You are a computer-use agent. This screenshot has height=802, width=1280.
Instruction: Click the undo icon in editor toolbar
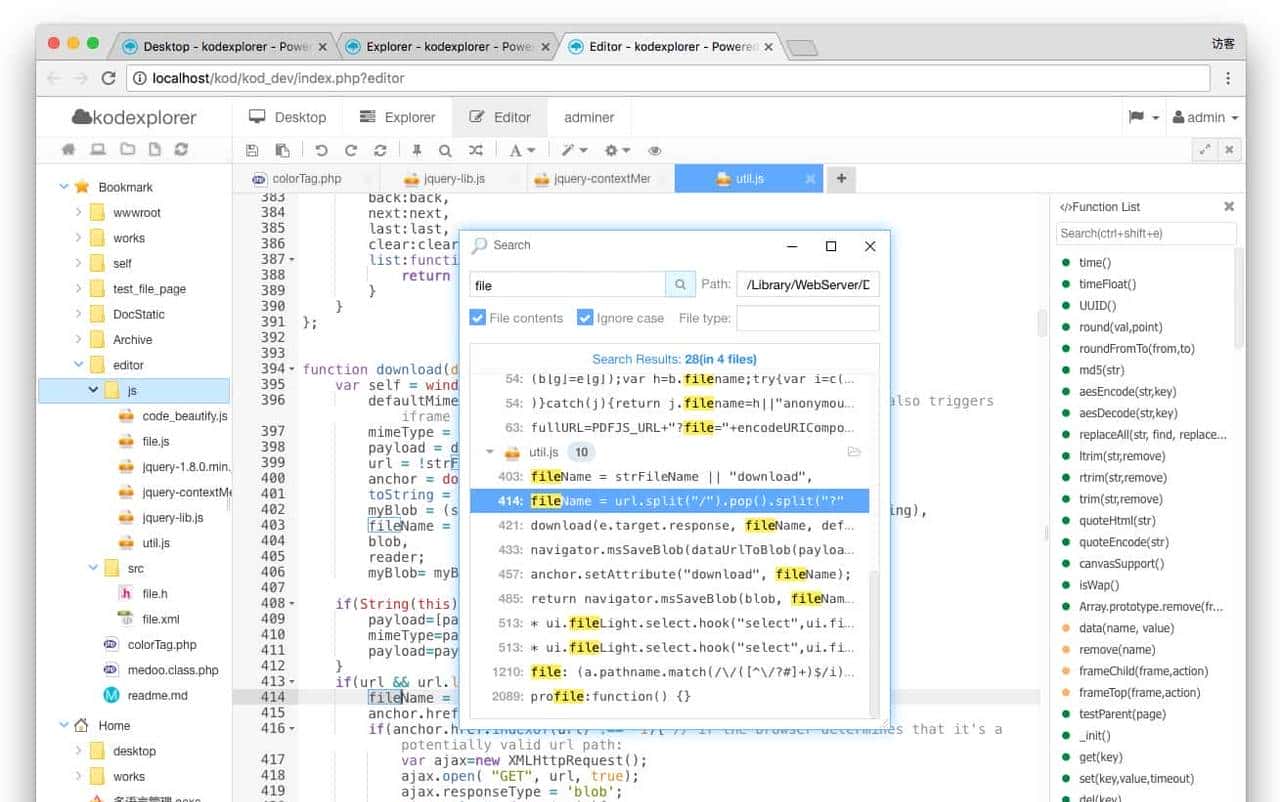321,150
